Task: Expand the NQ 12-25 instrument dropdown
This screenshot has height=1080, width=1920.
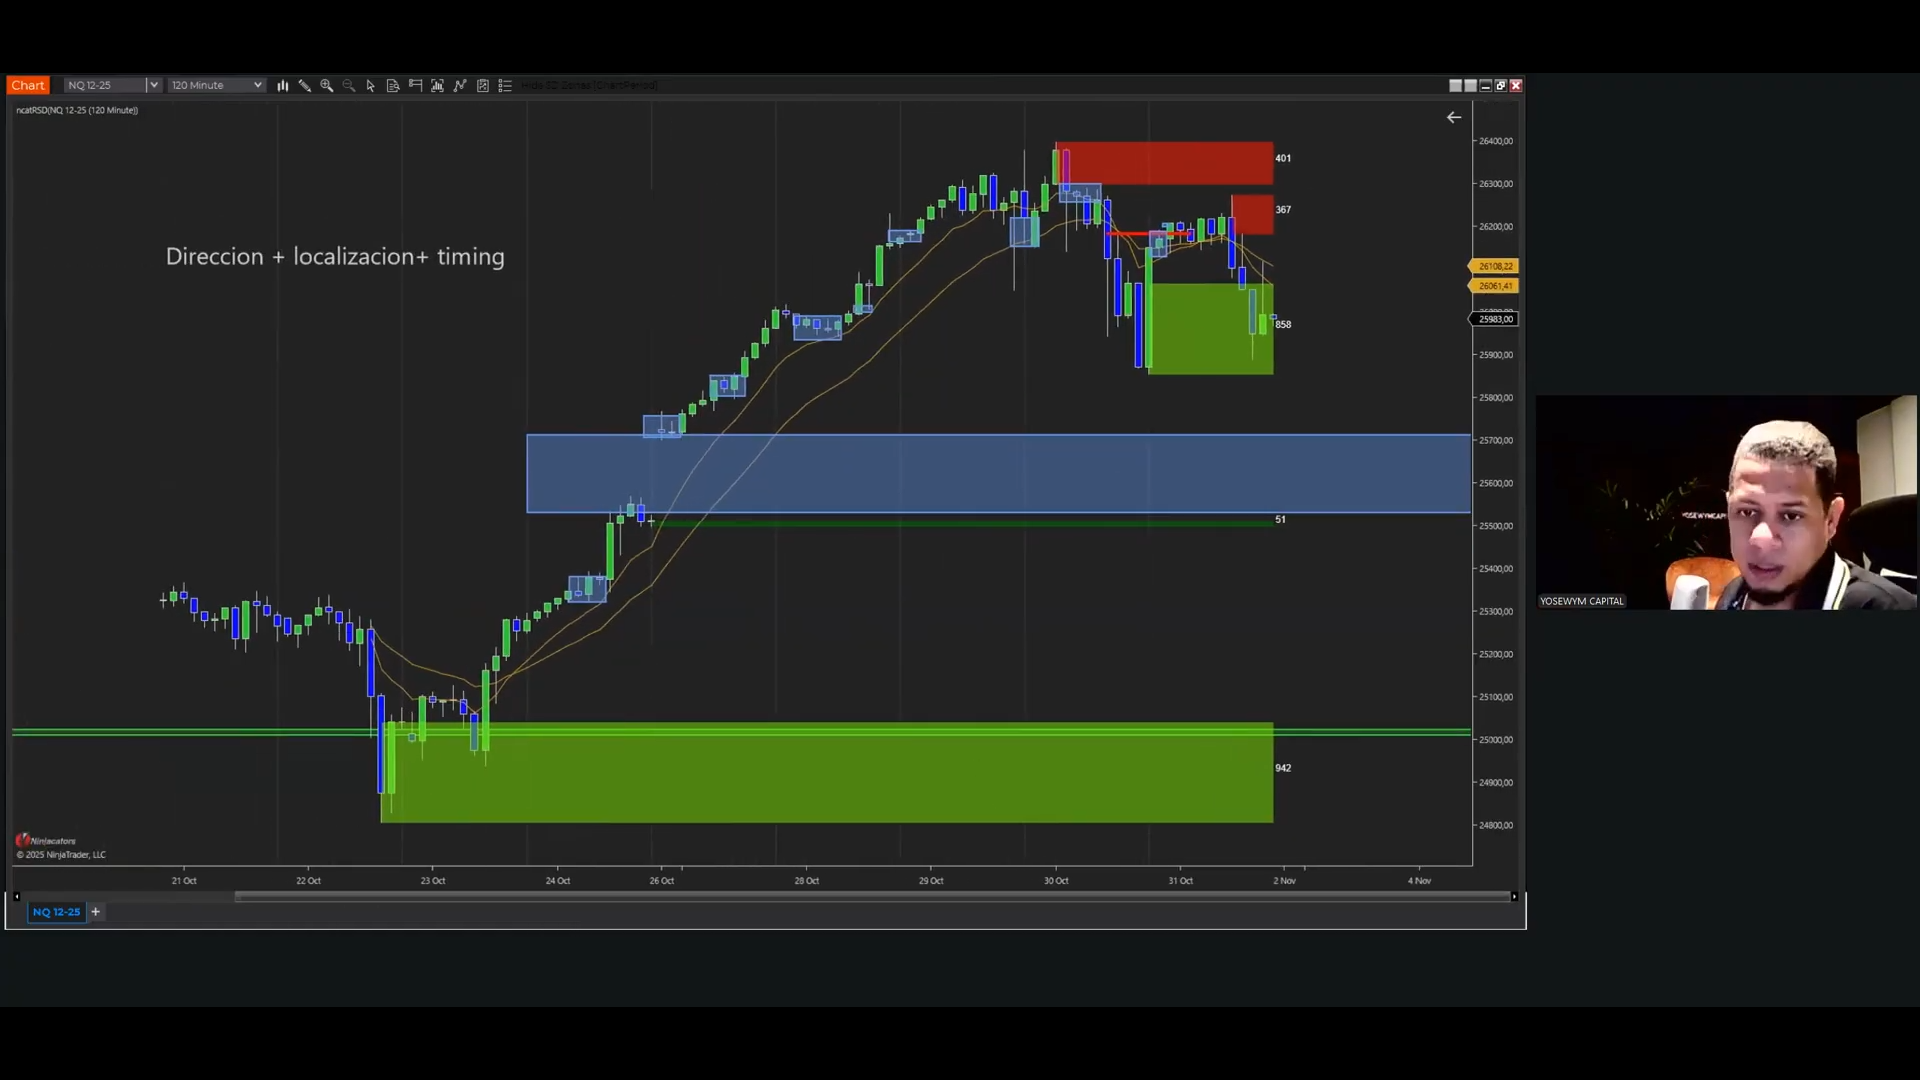Action: point(153,86)
